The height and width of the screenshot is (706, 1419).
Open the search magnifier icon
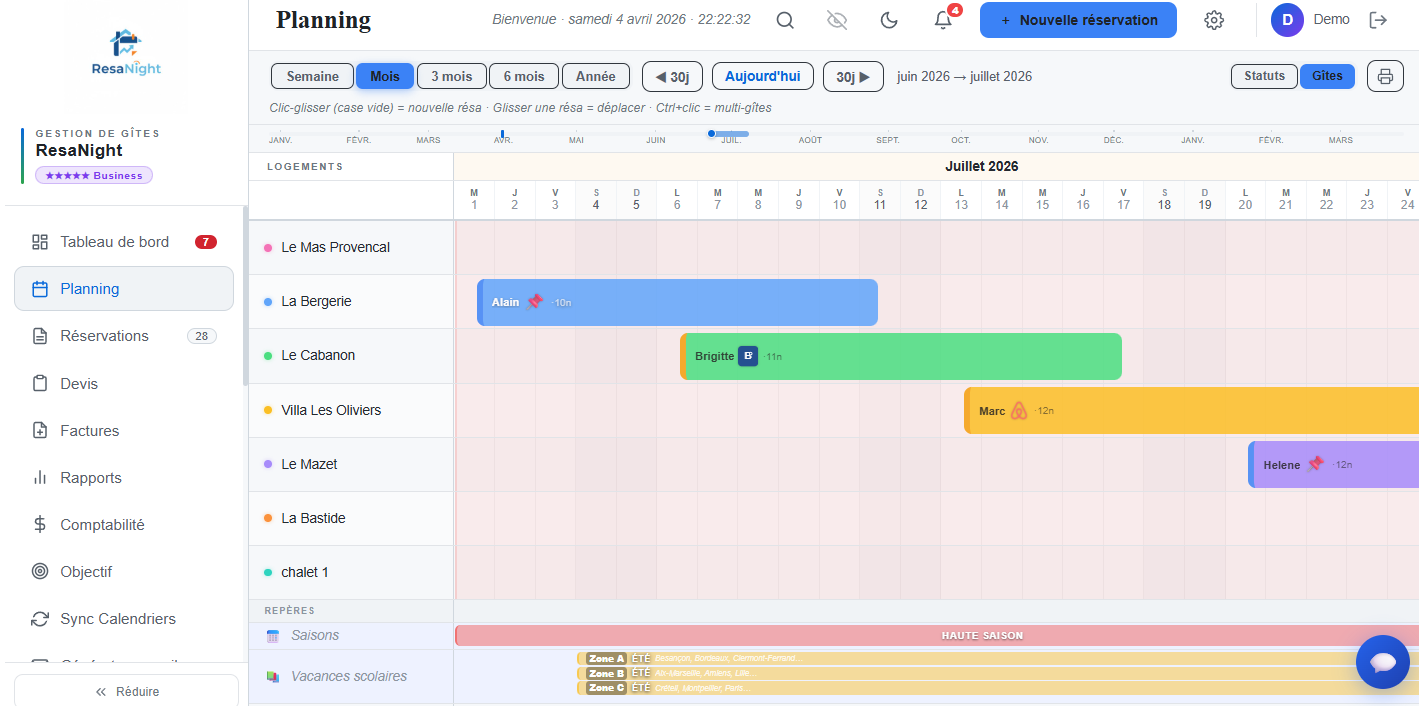[x=785, y=20]
